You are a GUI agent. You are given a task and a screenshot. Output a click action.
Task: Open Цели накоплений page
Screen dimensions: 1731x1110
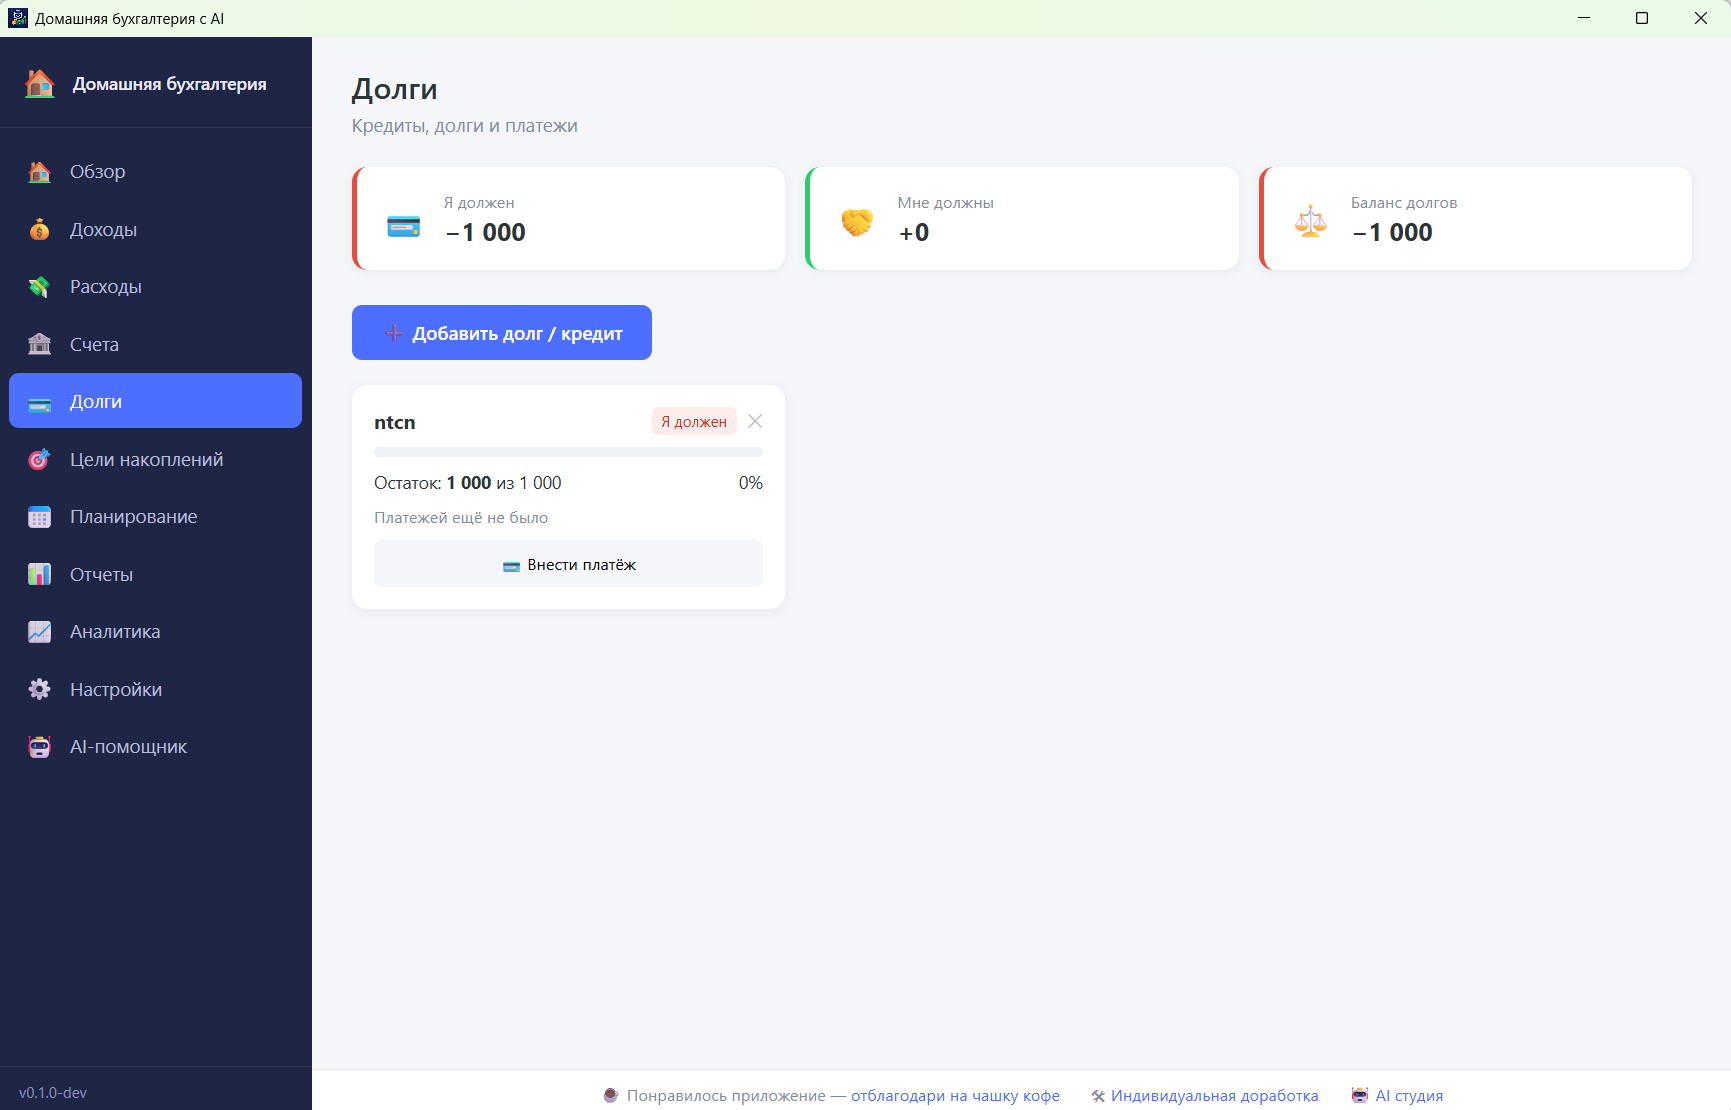click(x=155, y=460)
